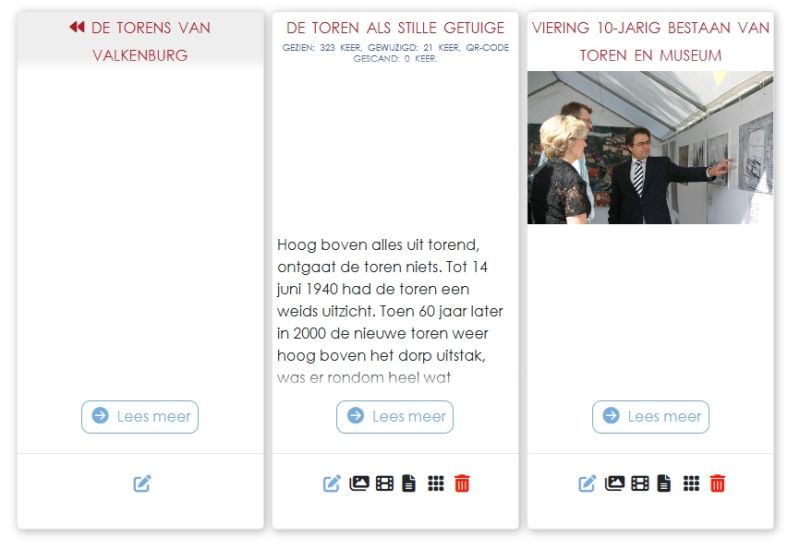Open the document icon in the Viering card
800x548 pixels.
664,483
